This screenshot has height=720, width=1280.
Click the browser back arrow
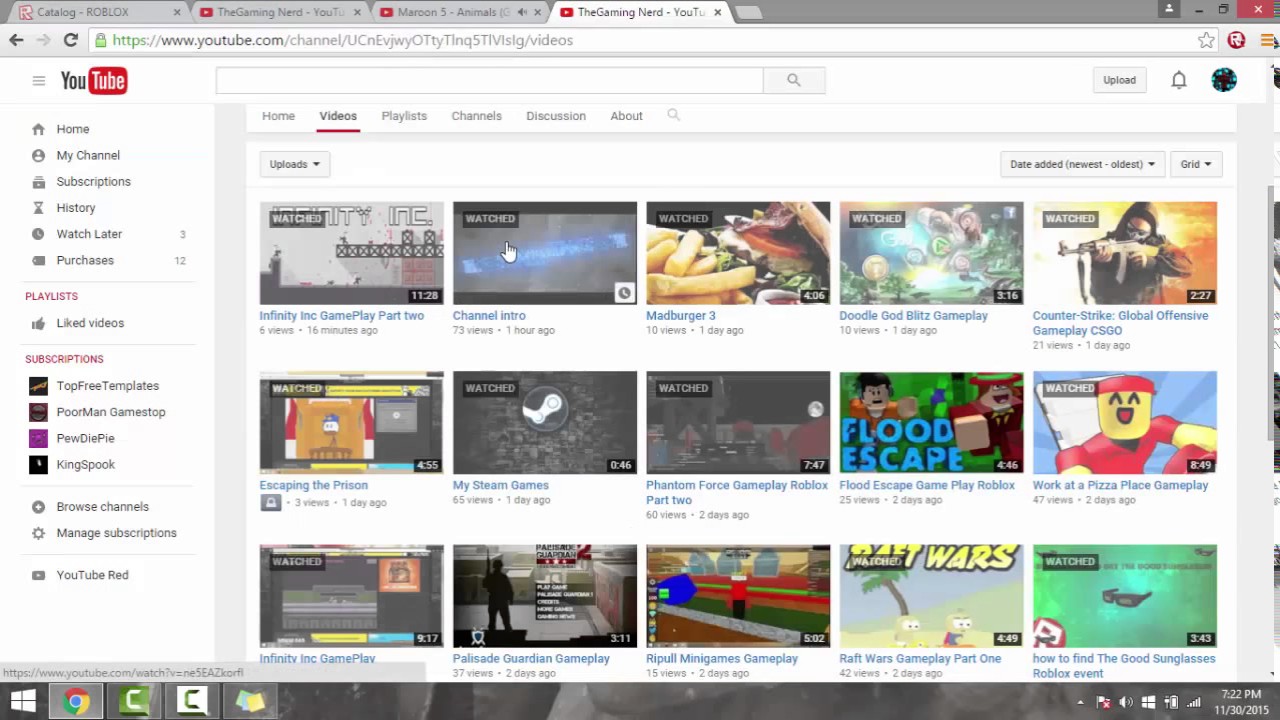click(x=16, y=40)
